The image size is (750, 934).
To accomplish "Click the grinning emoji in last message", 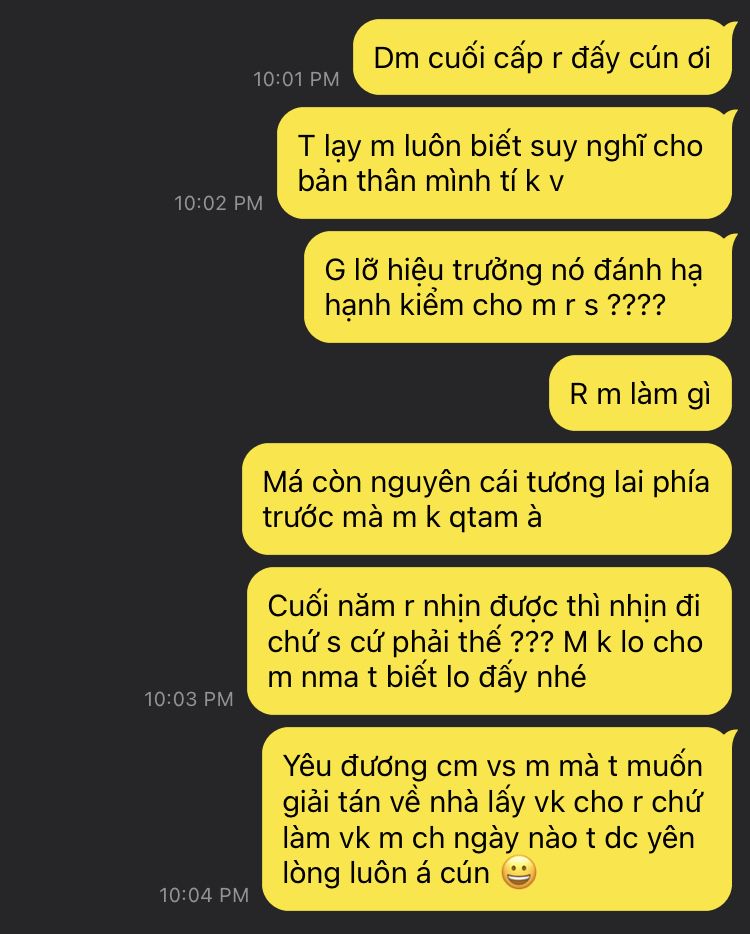I will [519, 873].
